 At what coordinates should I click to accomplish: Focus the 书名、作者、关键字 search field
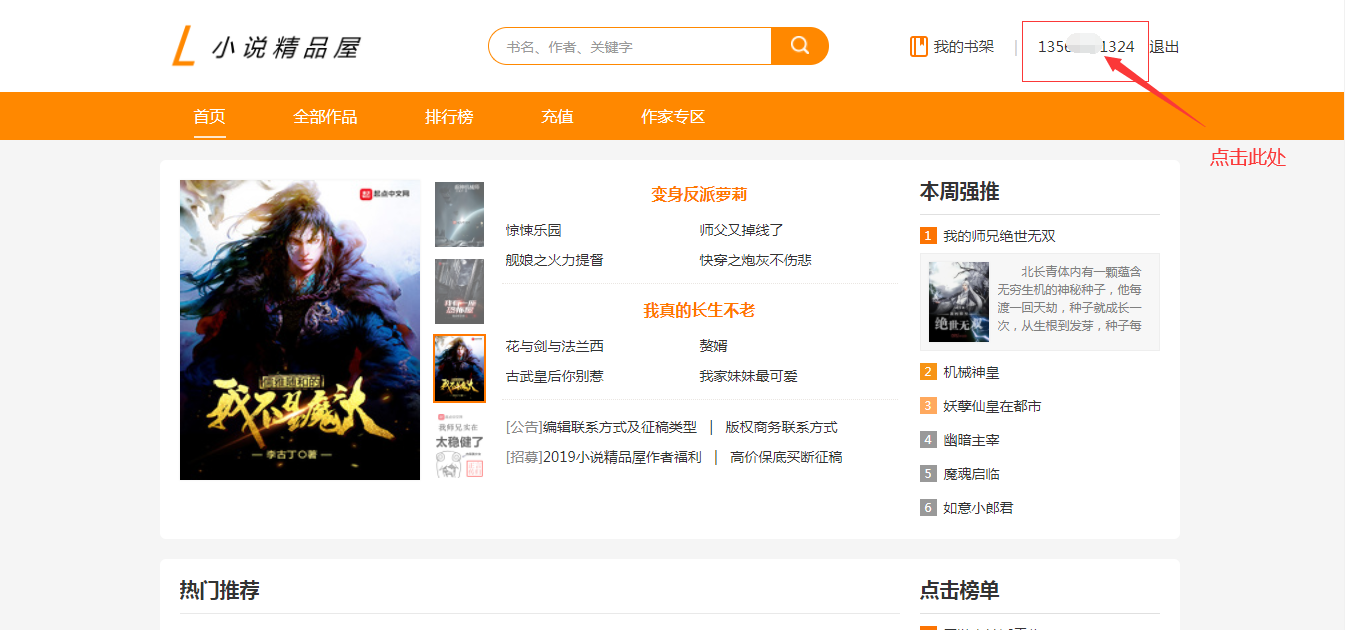coord(630,46)
